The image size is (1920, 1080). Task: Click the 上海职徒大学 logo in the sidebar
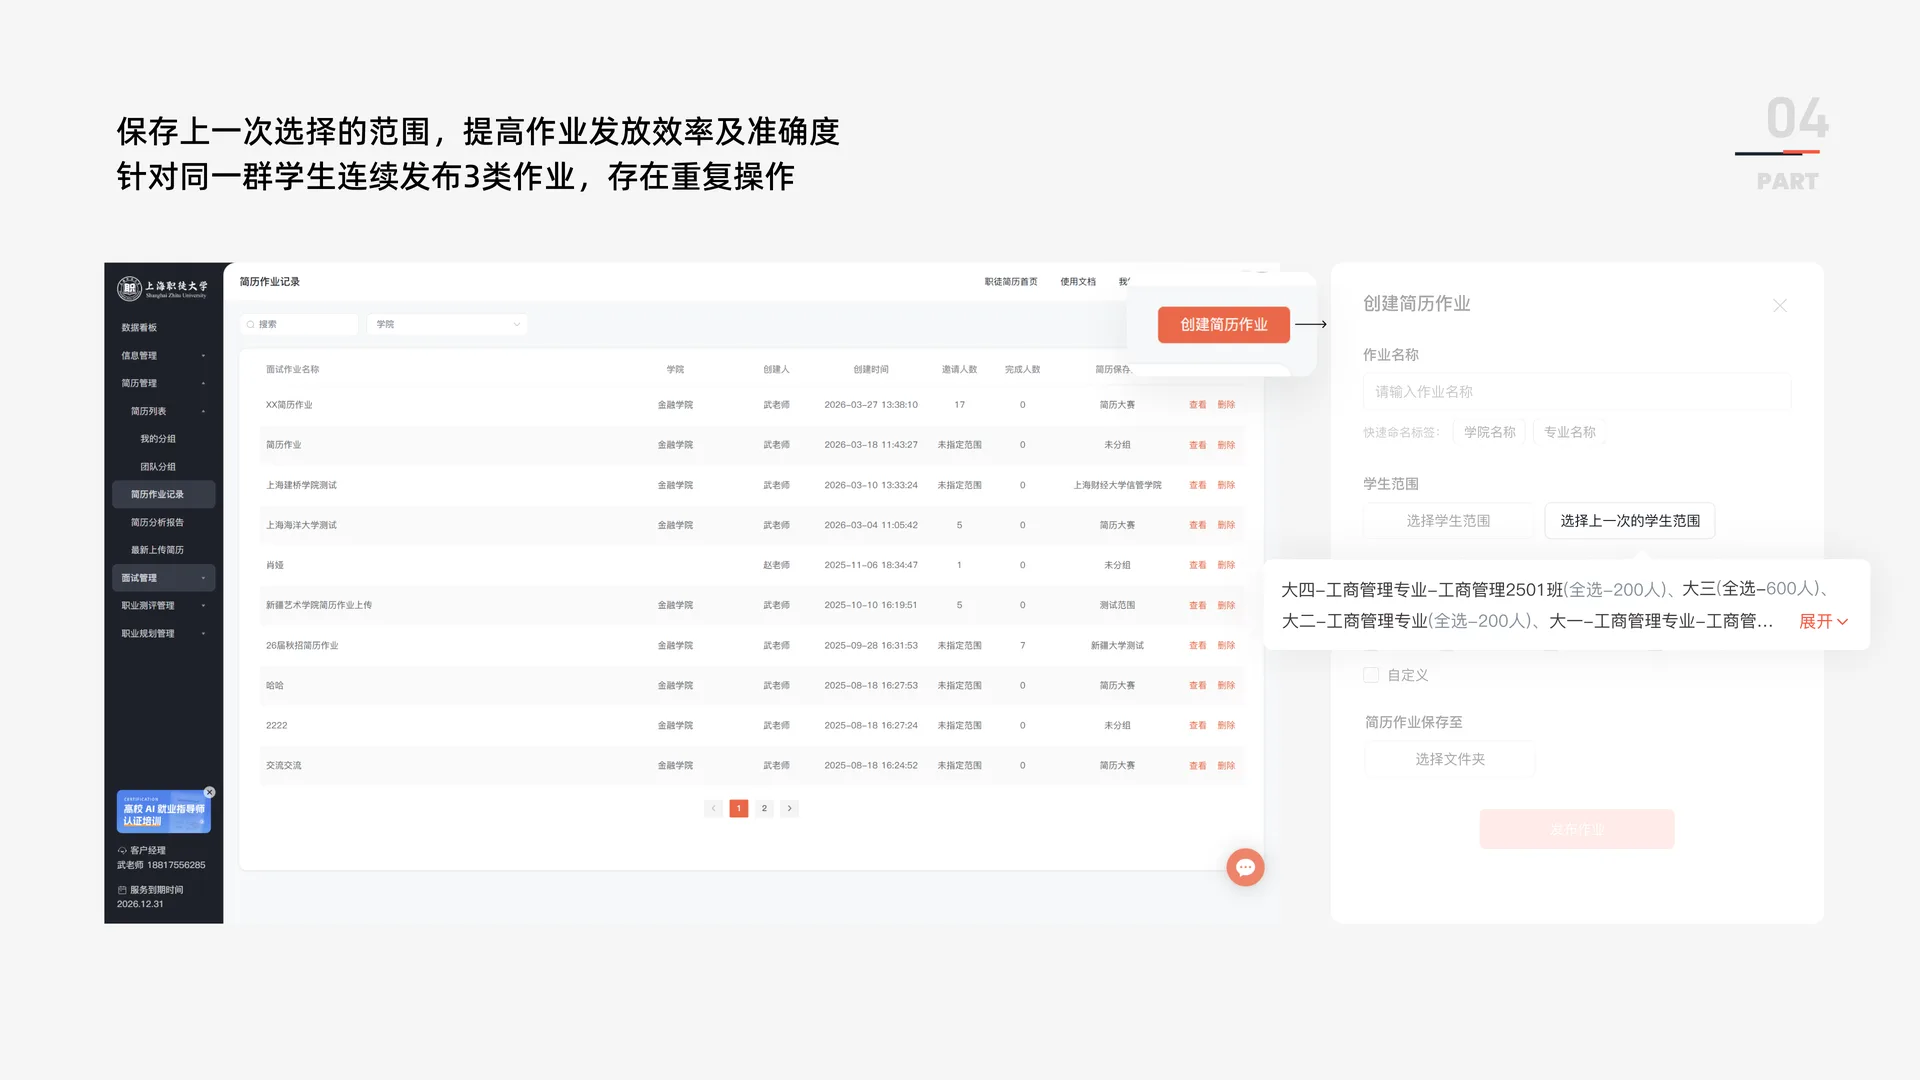162,289
